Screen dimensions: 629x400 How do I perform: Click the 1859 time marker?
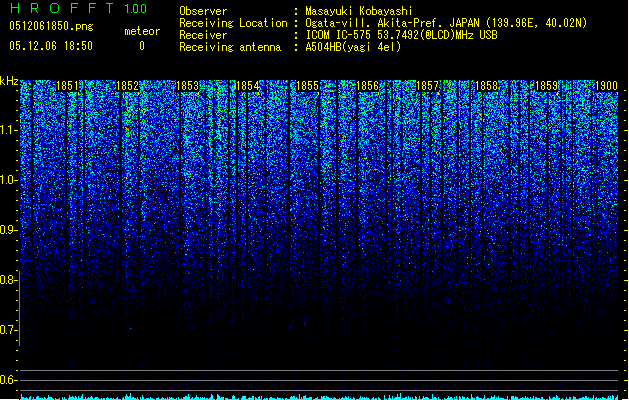546,86
